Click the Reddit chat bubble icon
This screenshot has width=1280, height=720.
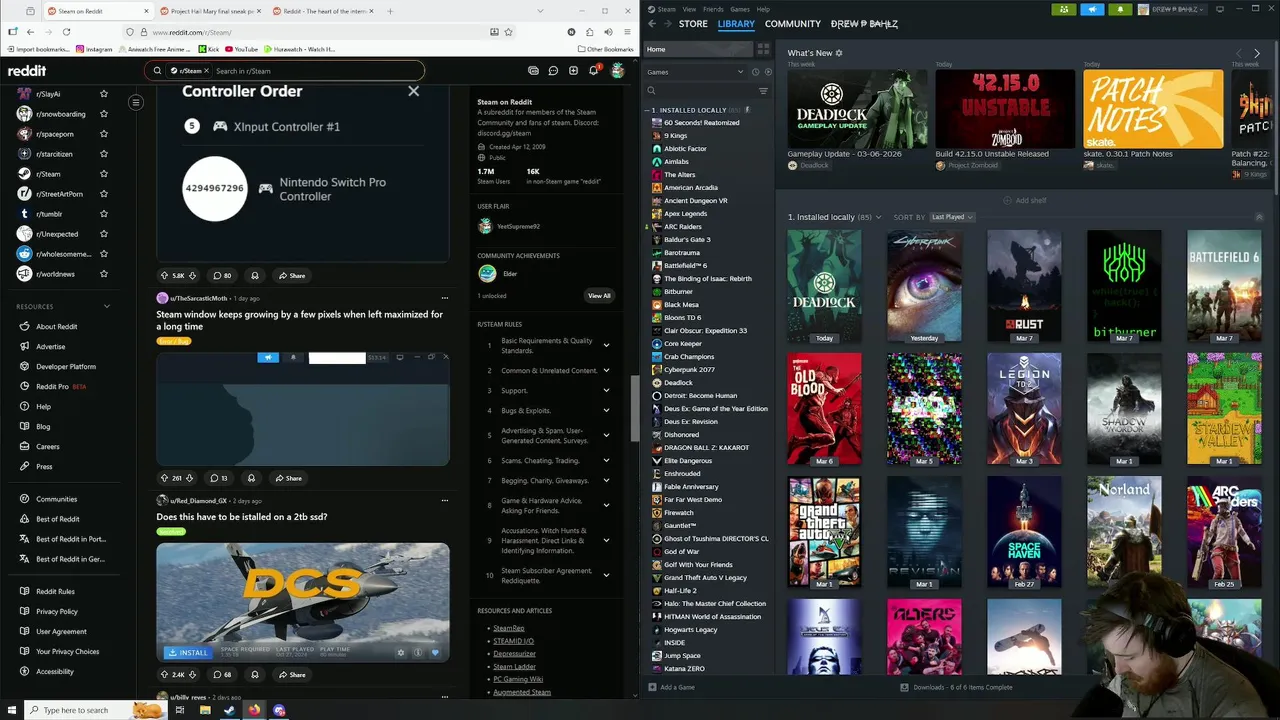[x=553, y=71]
